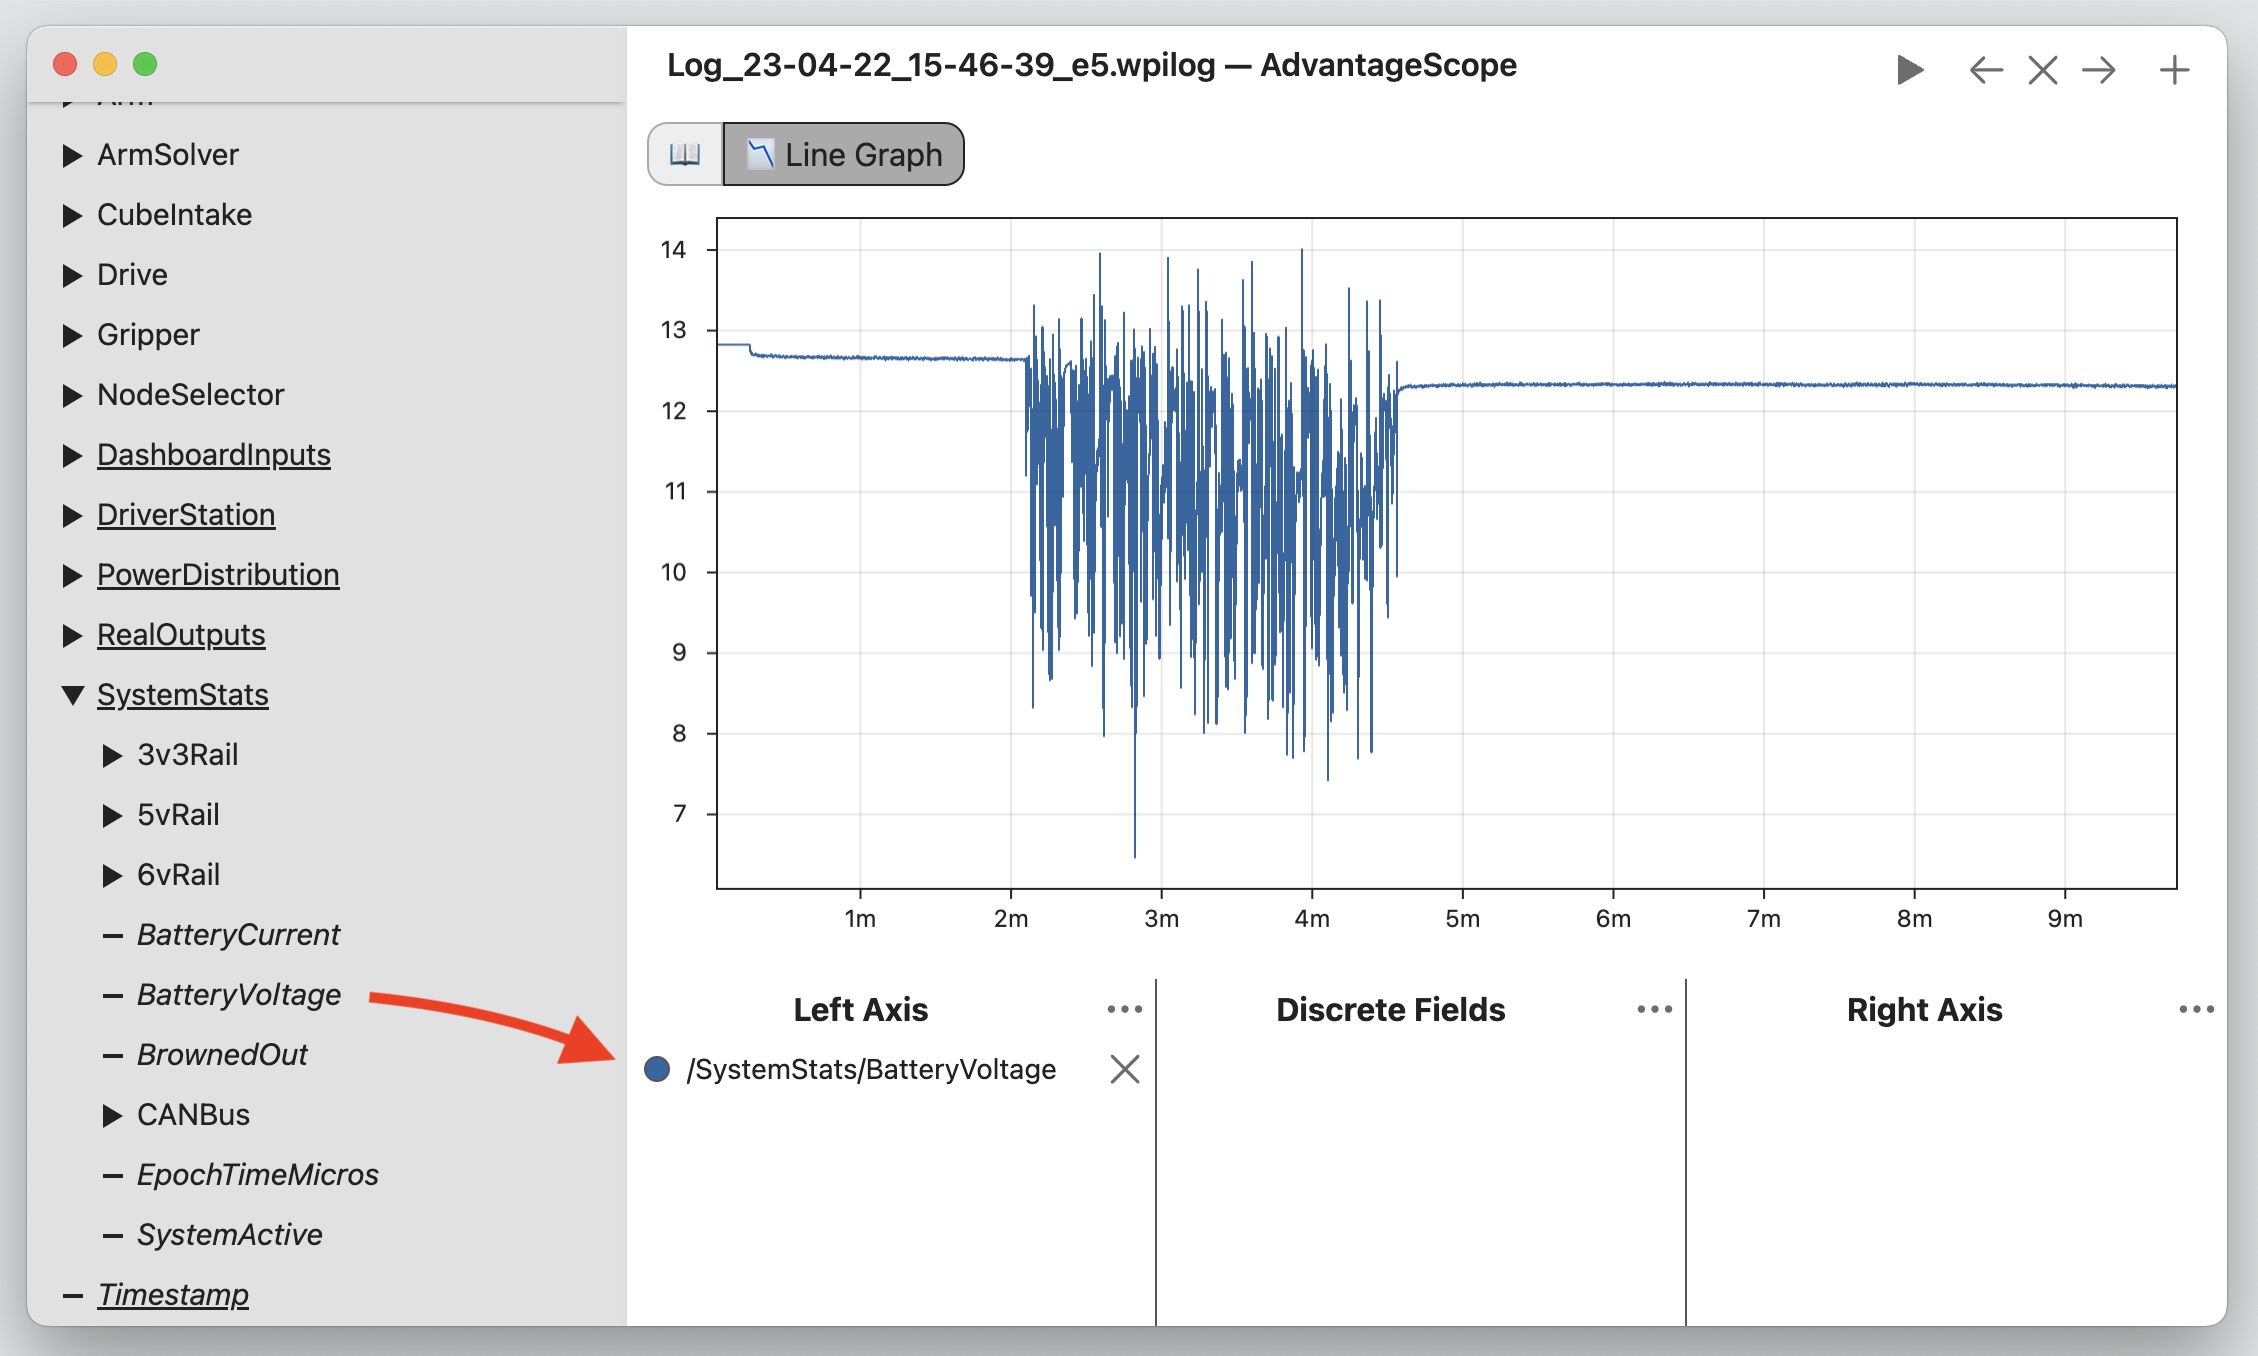Open the table view icon tab
This screenshot has width=2258, height=1356.
point(682,153)
